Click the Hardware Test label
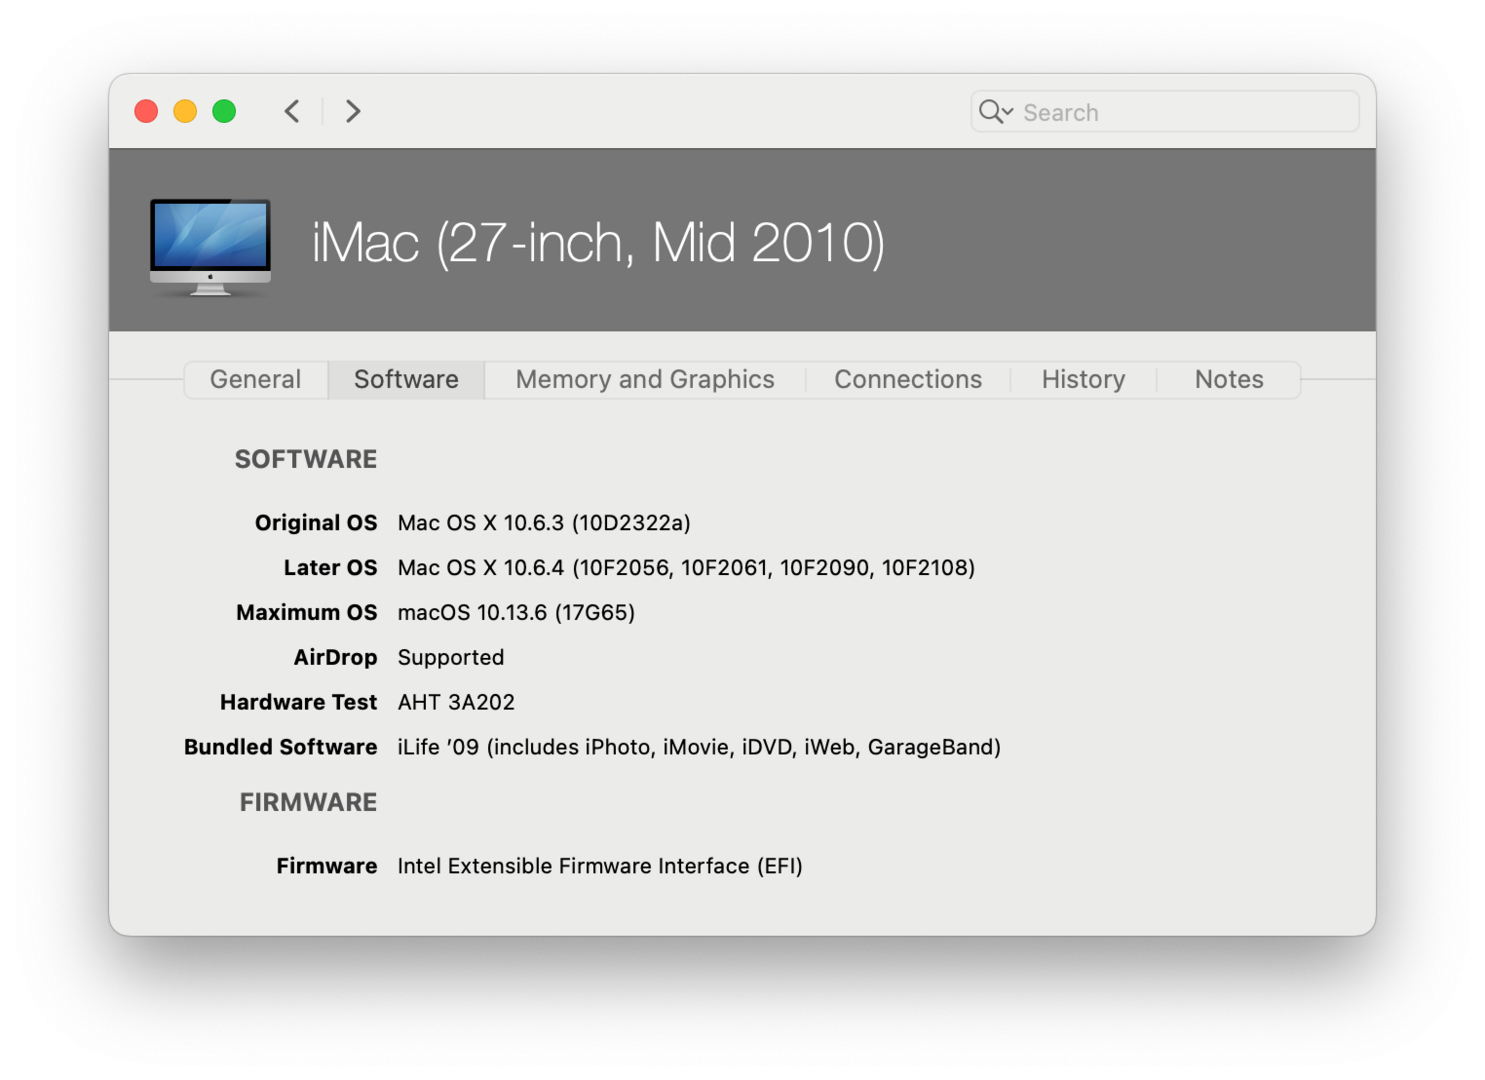1485x1080 pixels. (x=299, y=703)
